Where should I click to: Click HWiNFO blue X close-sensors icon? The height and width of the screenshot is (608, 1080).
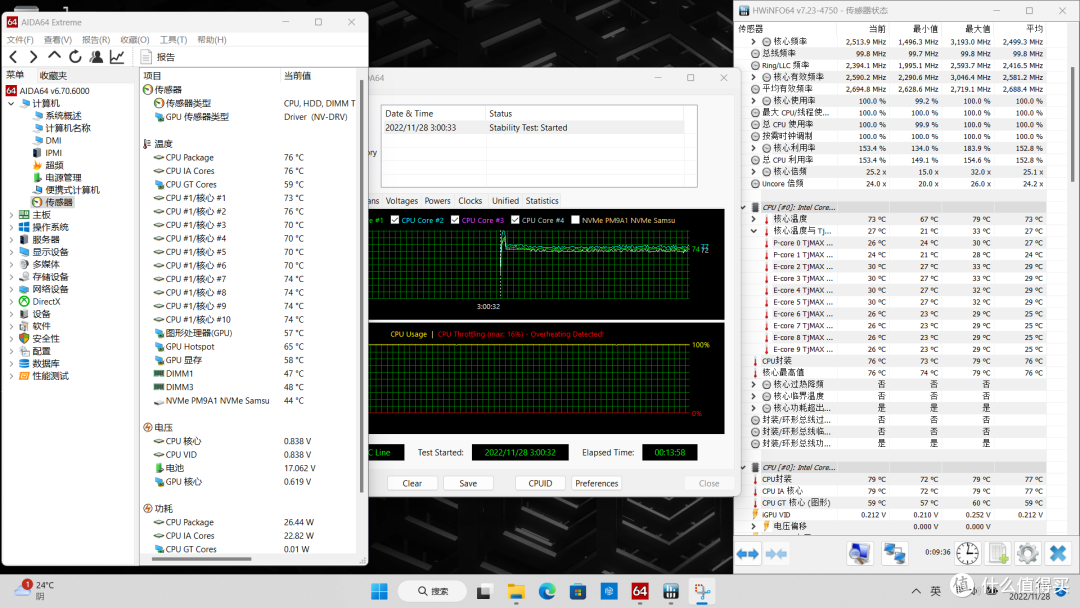pyautogui.click(x=1058, y=553)
